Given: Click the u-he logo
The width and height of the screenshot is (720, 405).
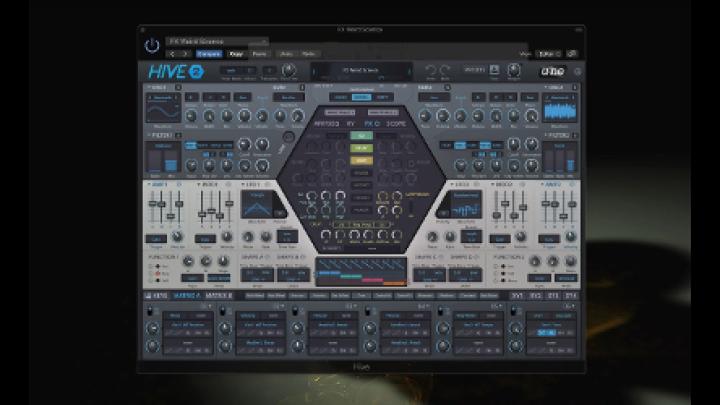Looking at the screenshot, I should pos(552,71).
